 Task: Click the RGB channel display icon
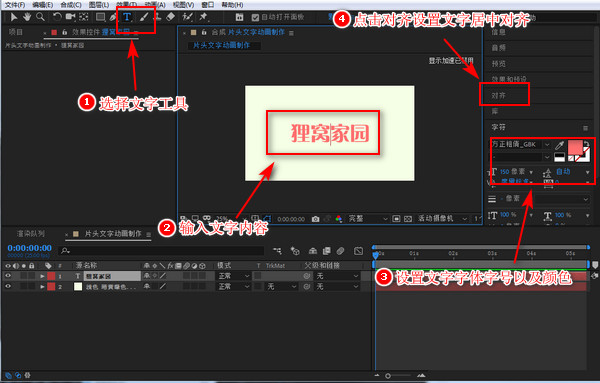coord(339,219)
